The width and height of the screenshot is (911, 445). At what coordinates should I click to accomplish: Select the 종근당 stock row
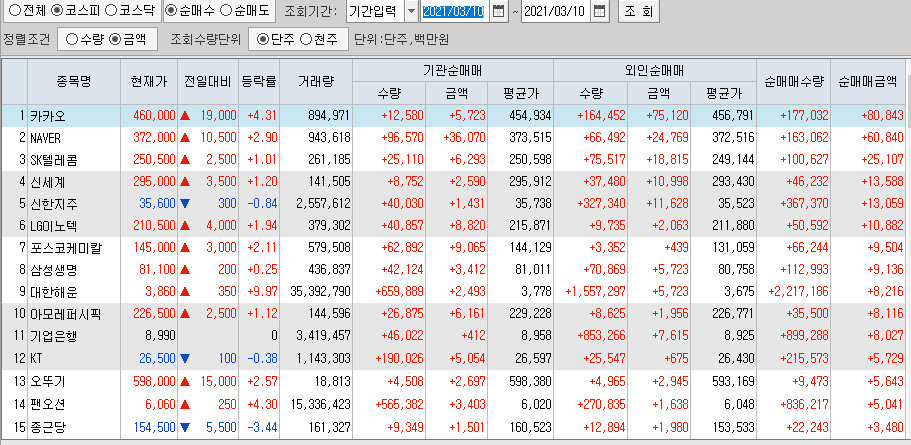pos(453,428)
